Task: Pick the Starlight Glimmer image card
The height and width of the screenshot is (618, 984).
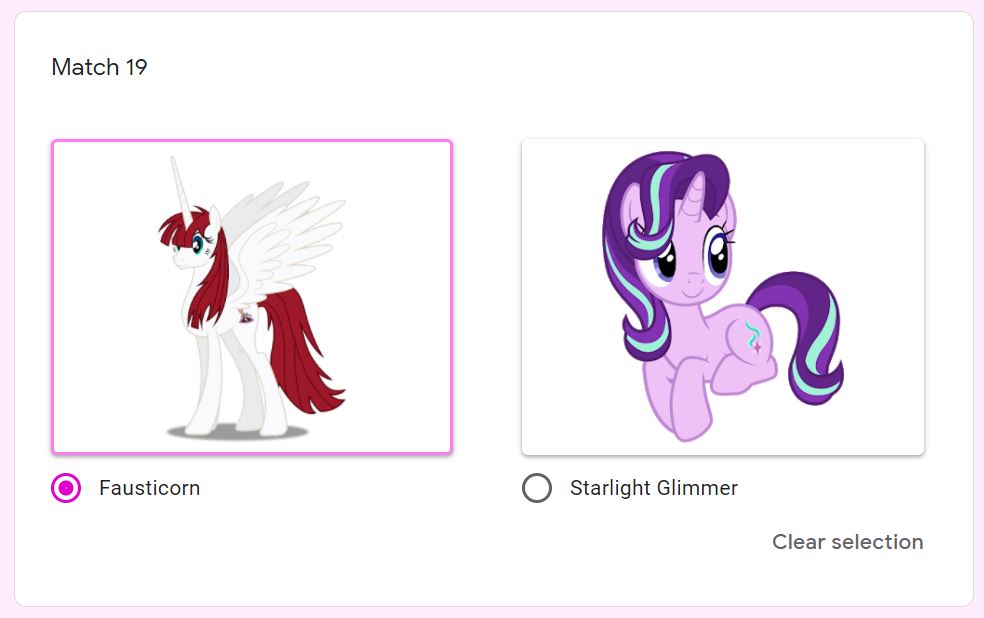Action: 722,296
